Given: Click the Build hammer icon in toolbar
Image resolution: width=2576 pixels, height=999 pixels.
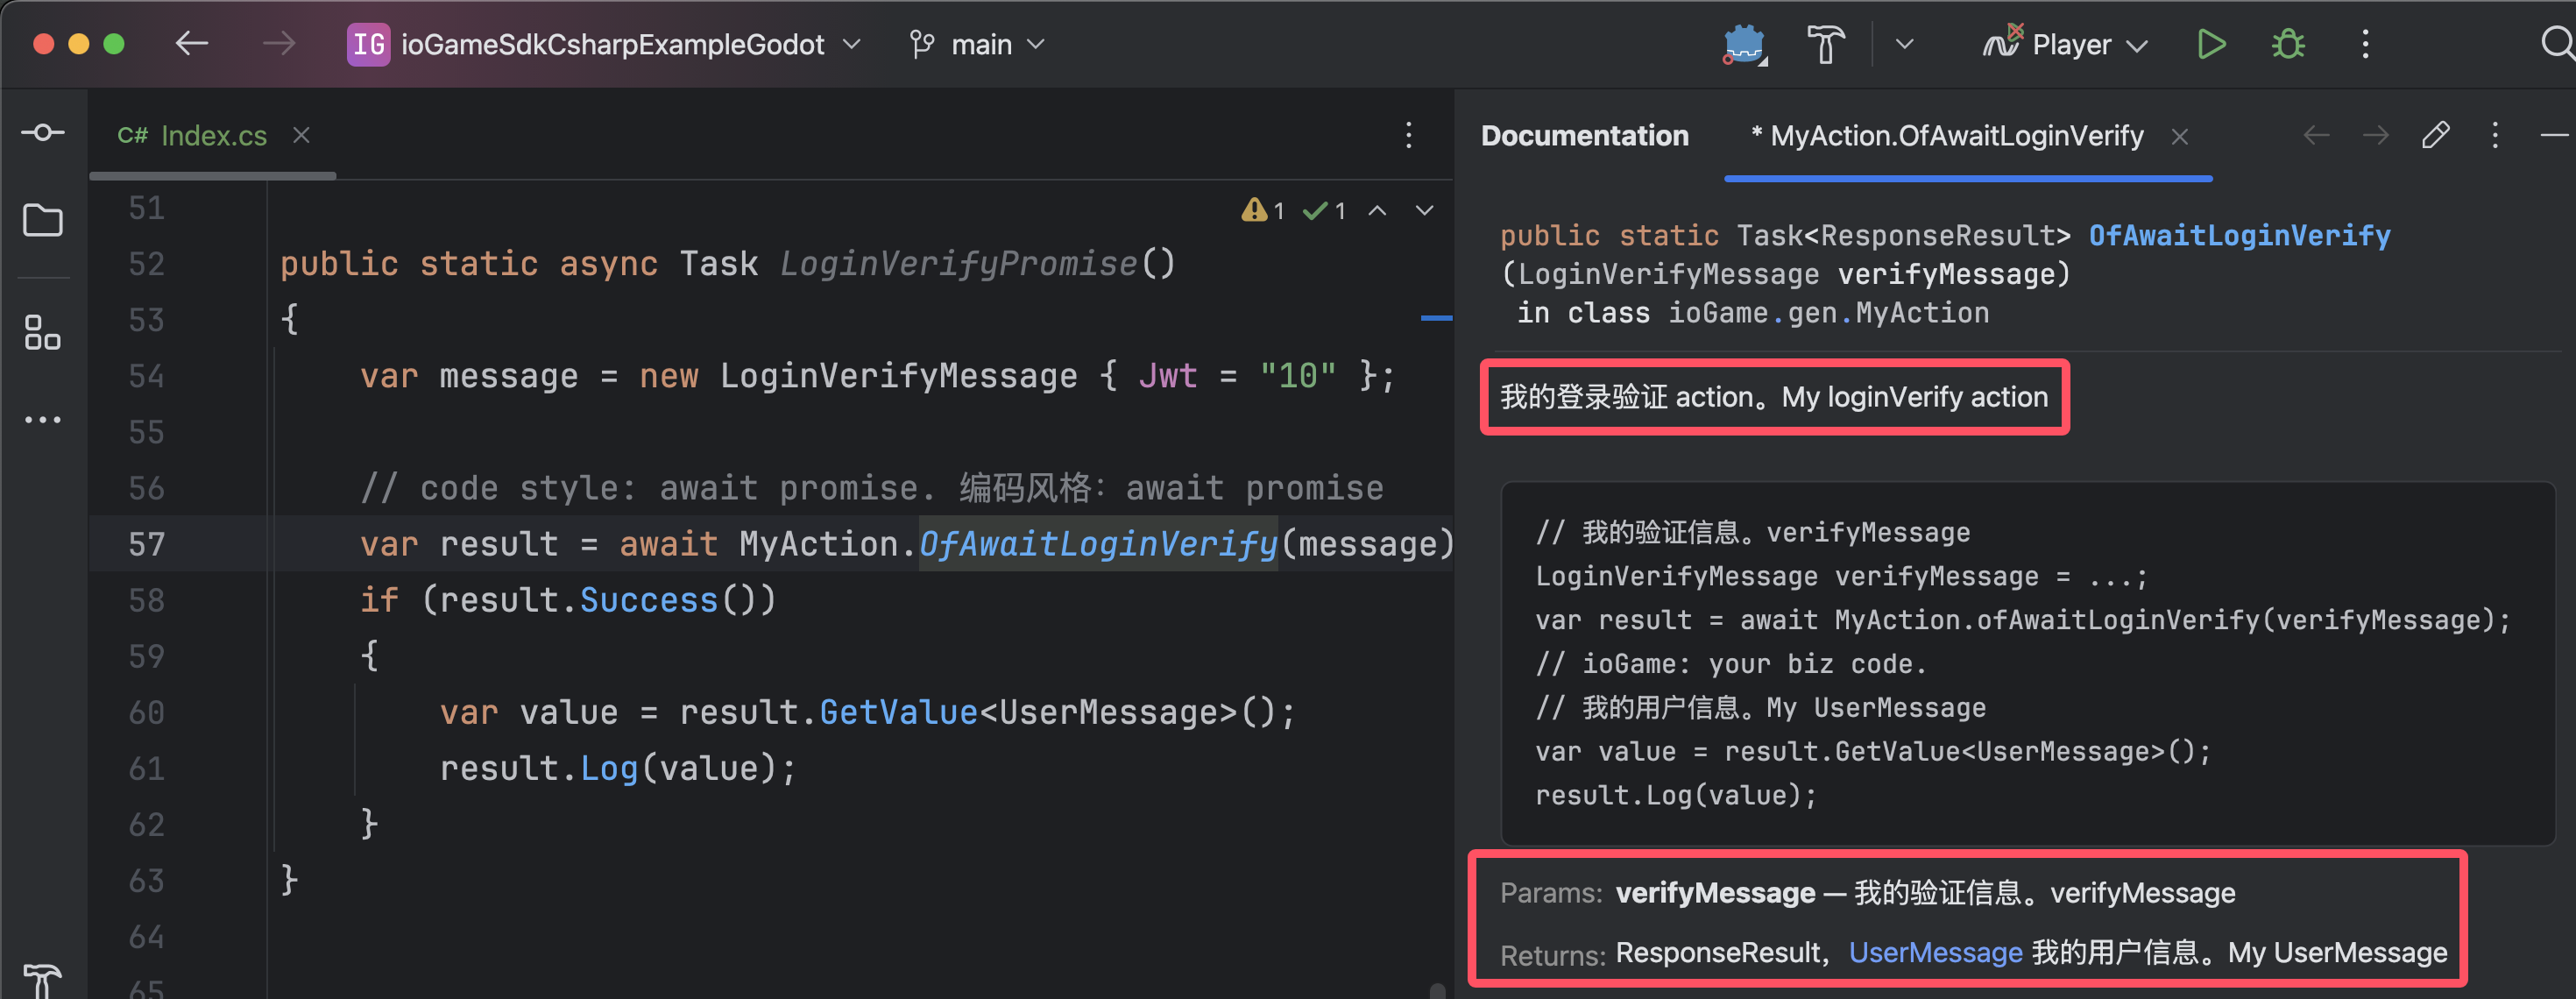Looking at the screenshot, I should (1824, 45).
